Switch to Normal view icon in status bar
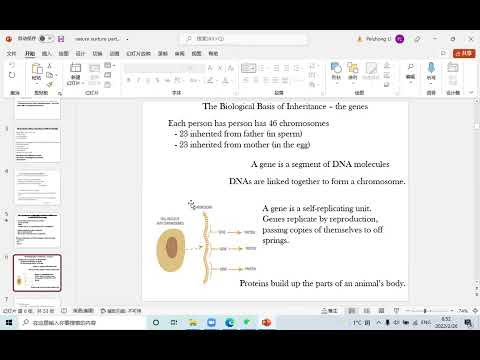Screen dimensions: 480x360 (351, 311)
